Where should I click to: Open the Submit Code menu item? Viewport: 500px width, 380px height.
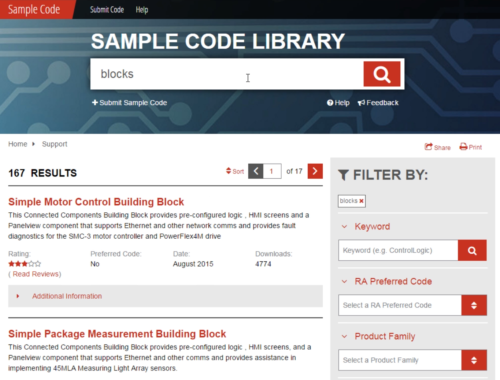(x=107, y=10)
